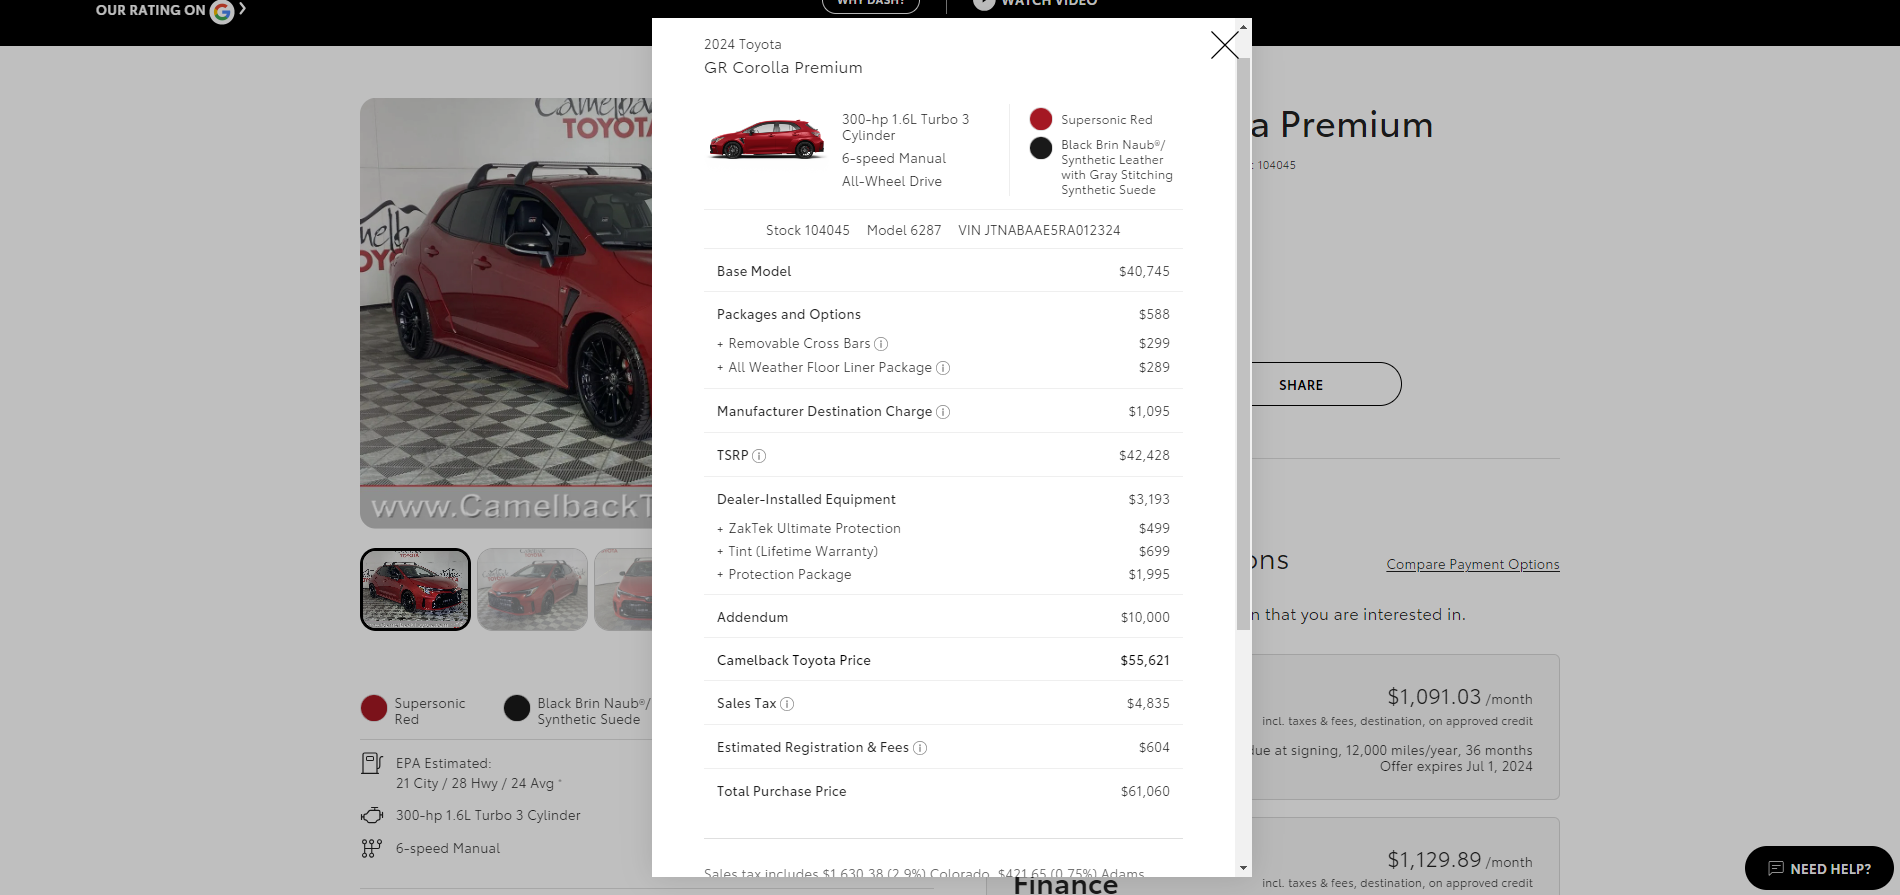Show Sales Tax info tooltip icon

[787, 704]
